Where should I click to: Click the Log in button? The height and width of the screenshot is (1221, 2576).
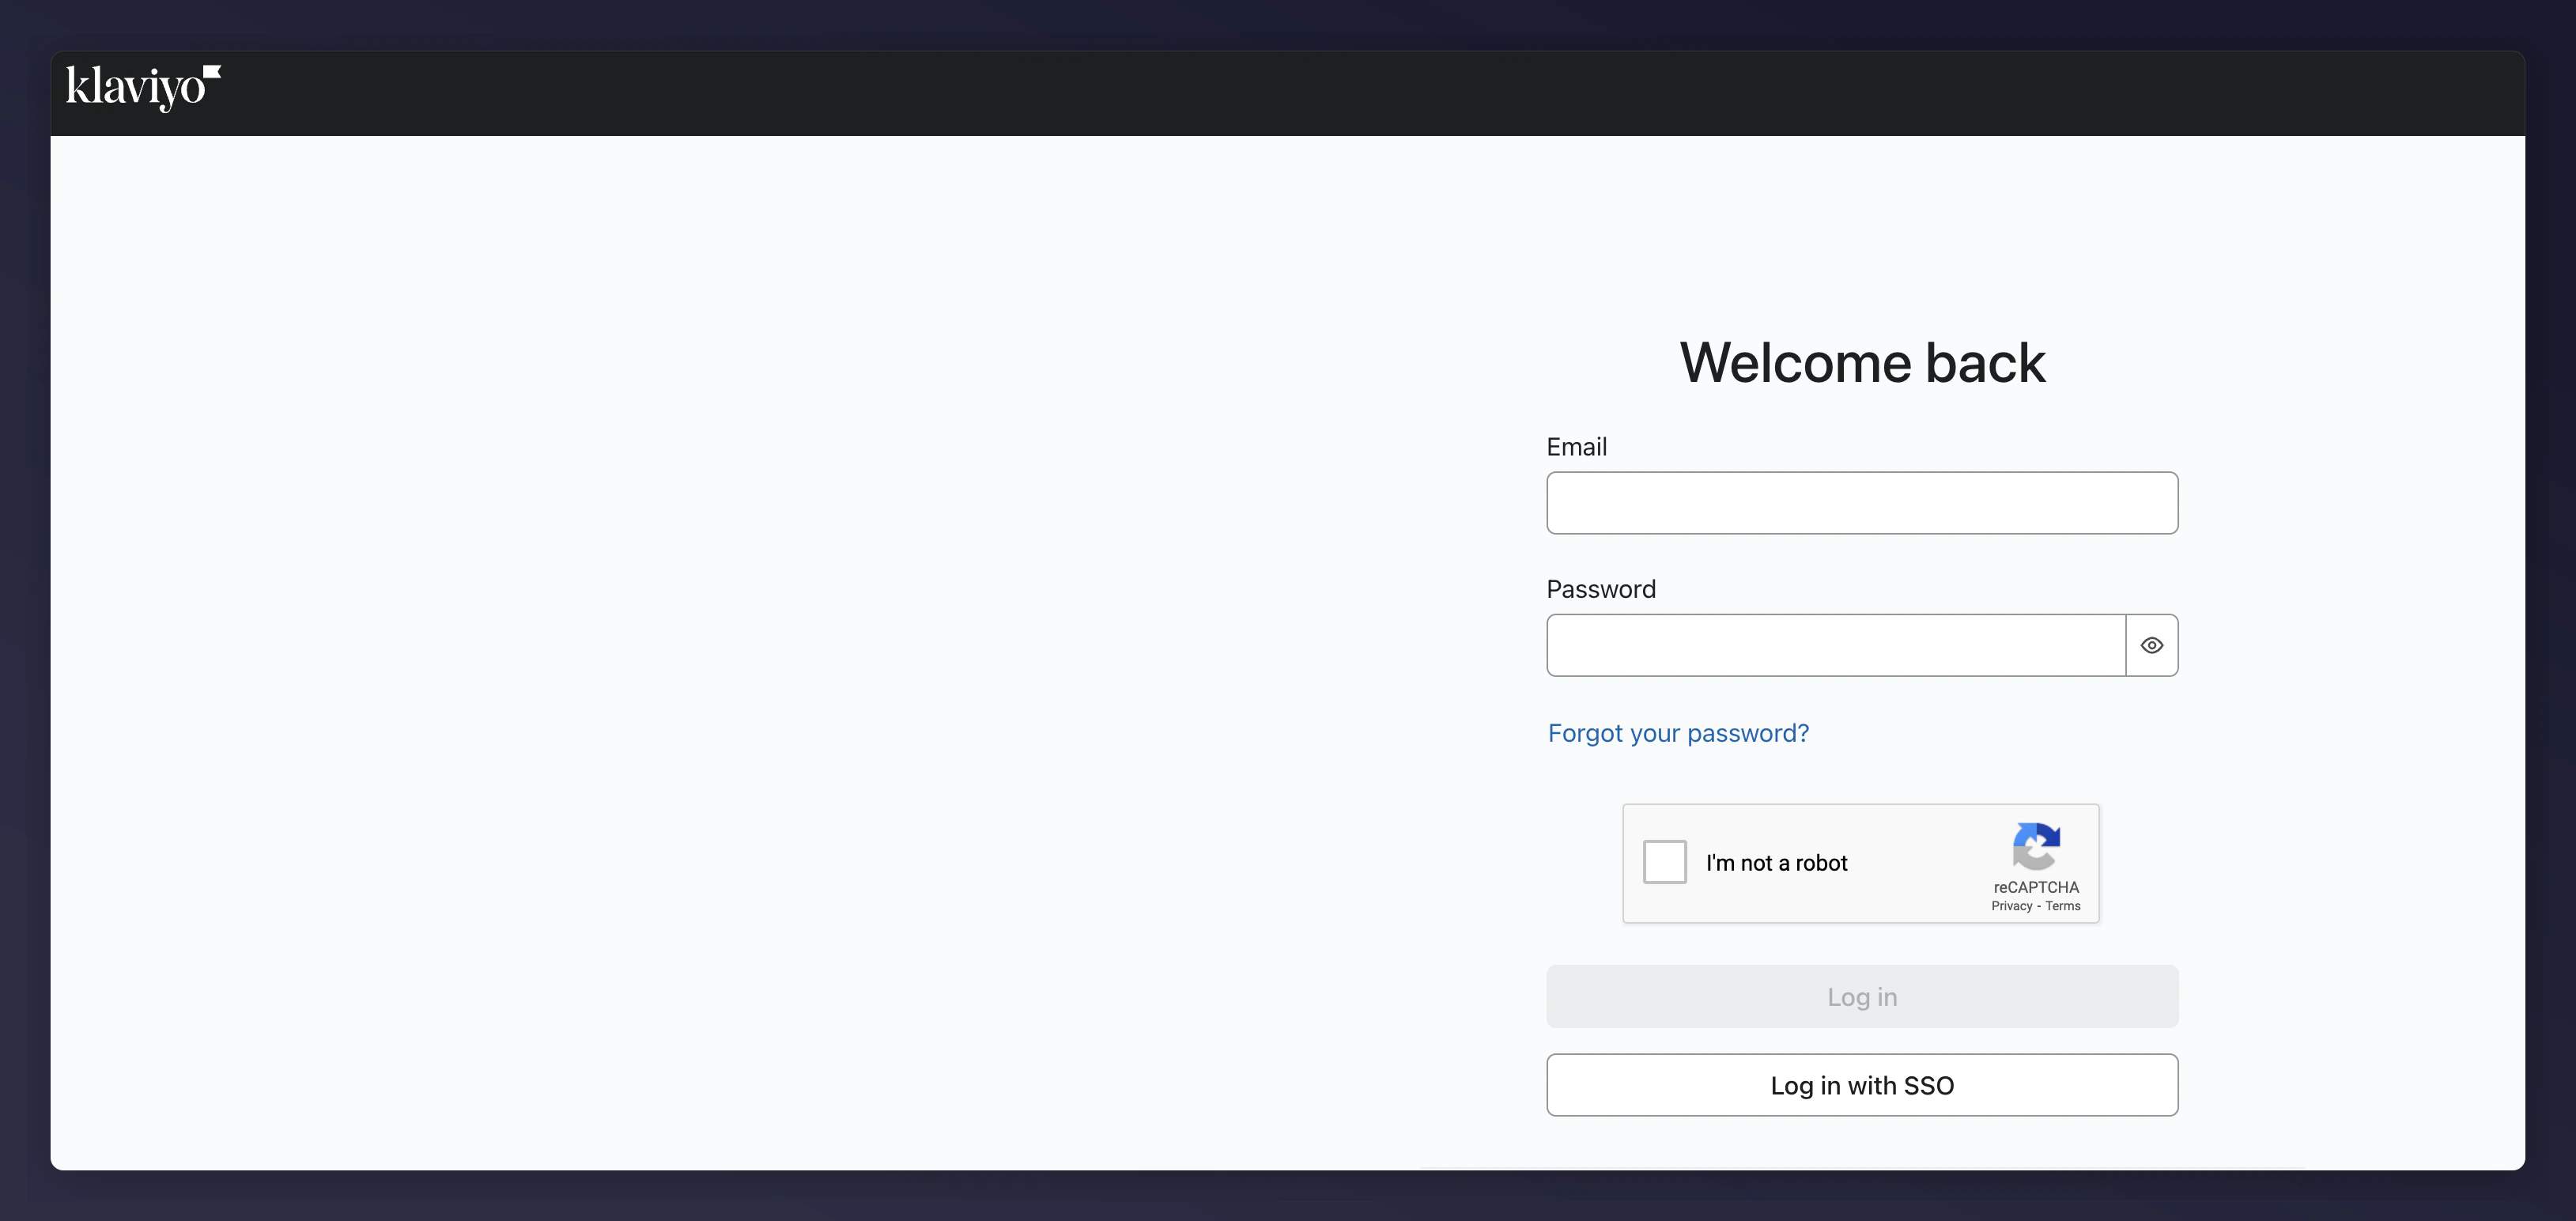pos(1862,996)
